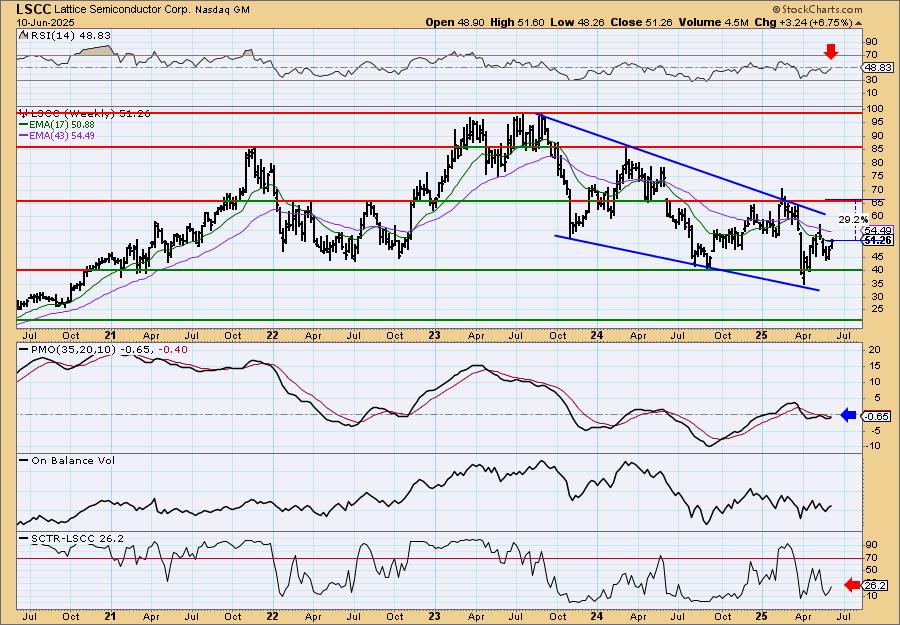The image size is (900, 625).
Task: Click the Open 48.90 value
Action: [455, 22]
